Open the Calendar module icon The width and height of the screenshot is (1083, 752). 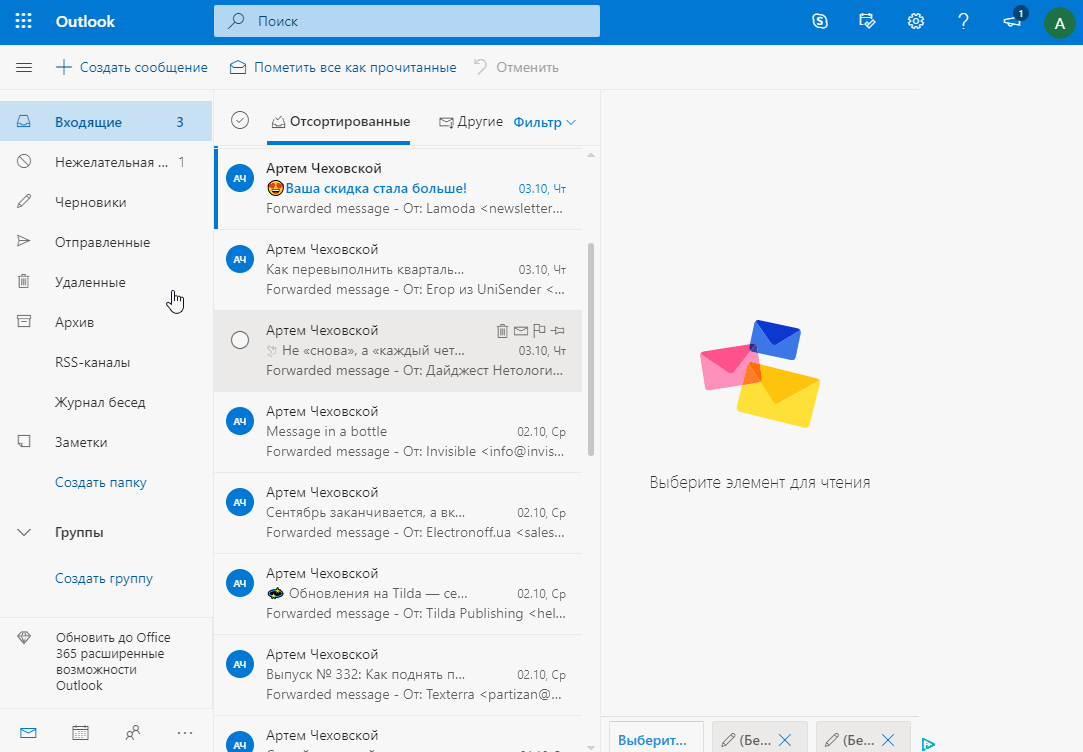[80, 733]
